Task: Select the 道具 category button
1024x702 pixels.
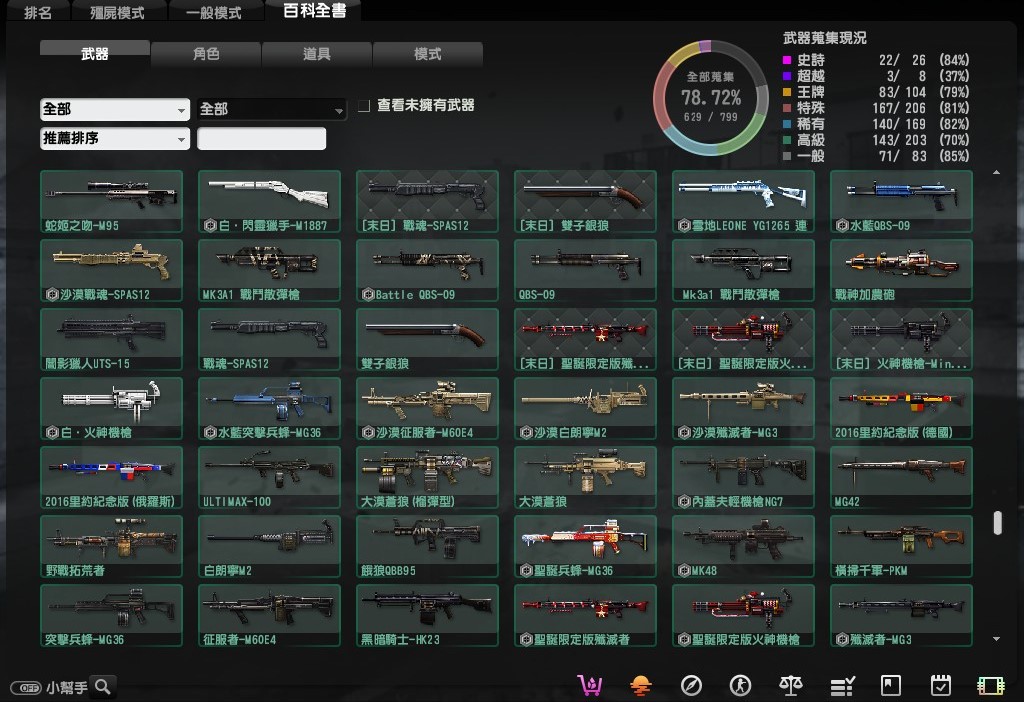Action: (317, 54)
